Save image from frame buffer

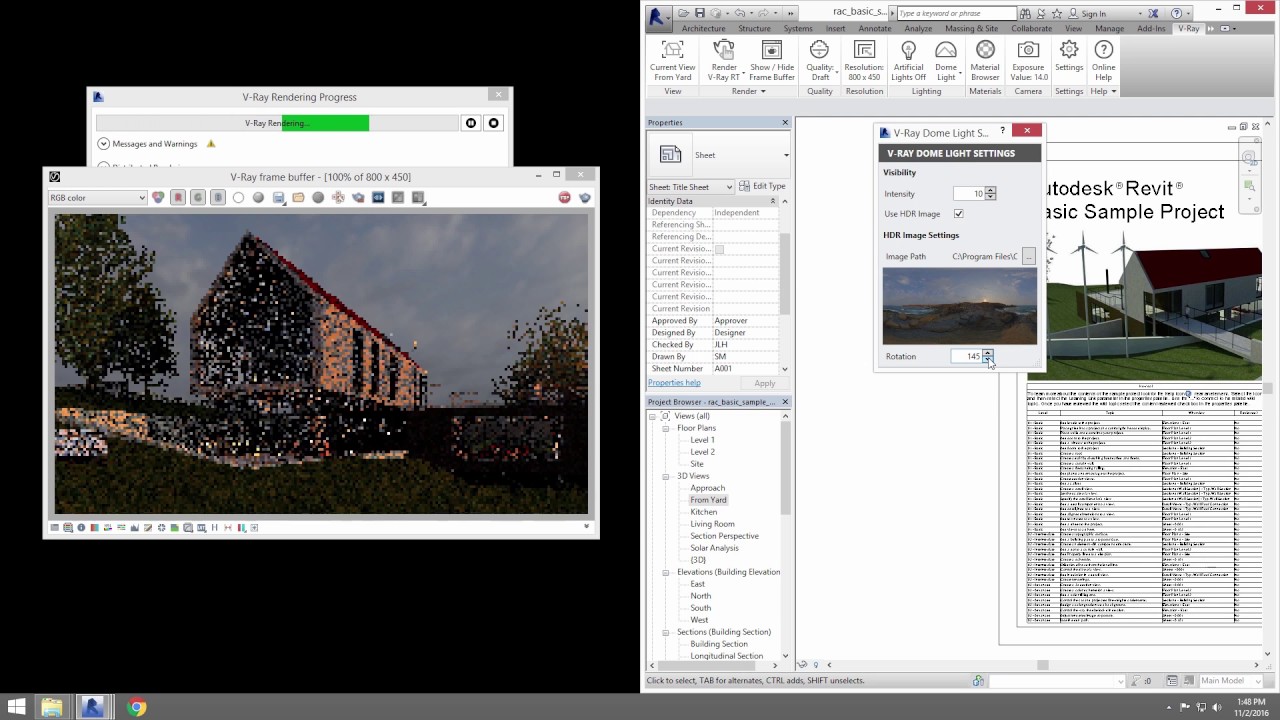[278, 198]
